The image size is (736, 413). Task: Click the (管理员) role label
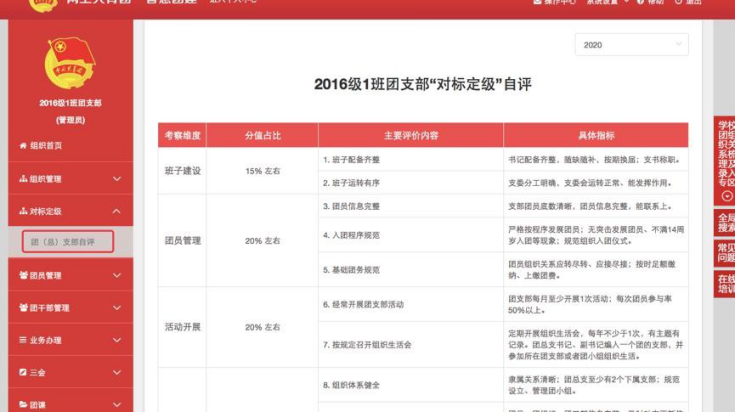[x=70, y=120]
